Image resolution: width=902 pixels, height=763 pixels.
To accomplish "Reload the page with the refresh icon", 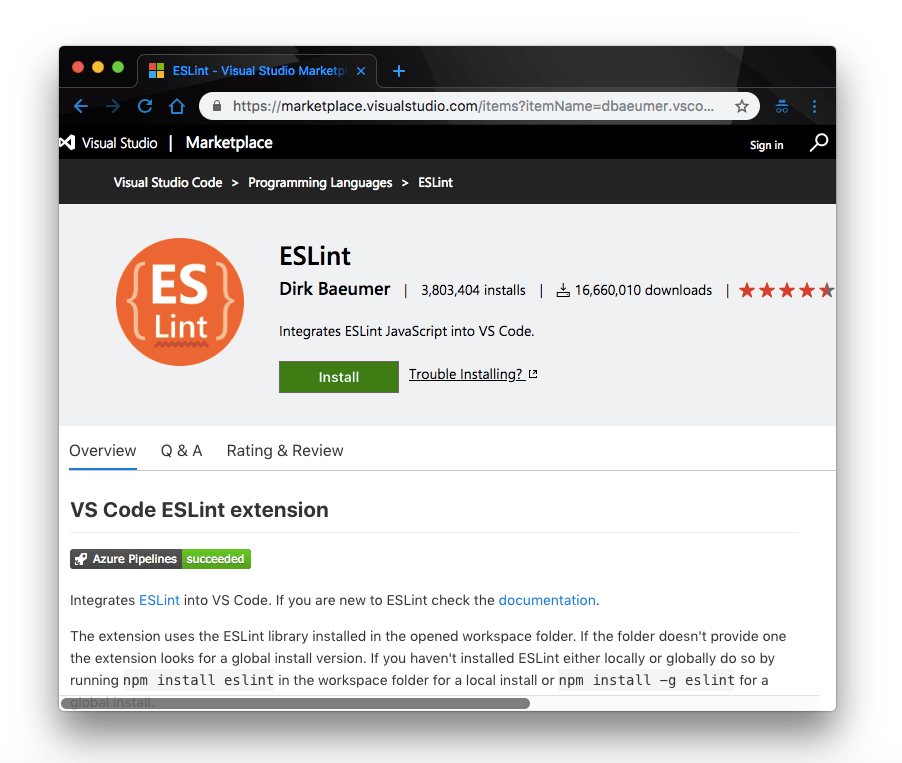I will [145, 106].
